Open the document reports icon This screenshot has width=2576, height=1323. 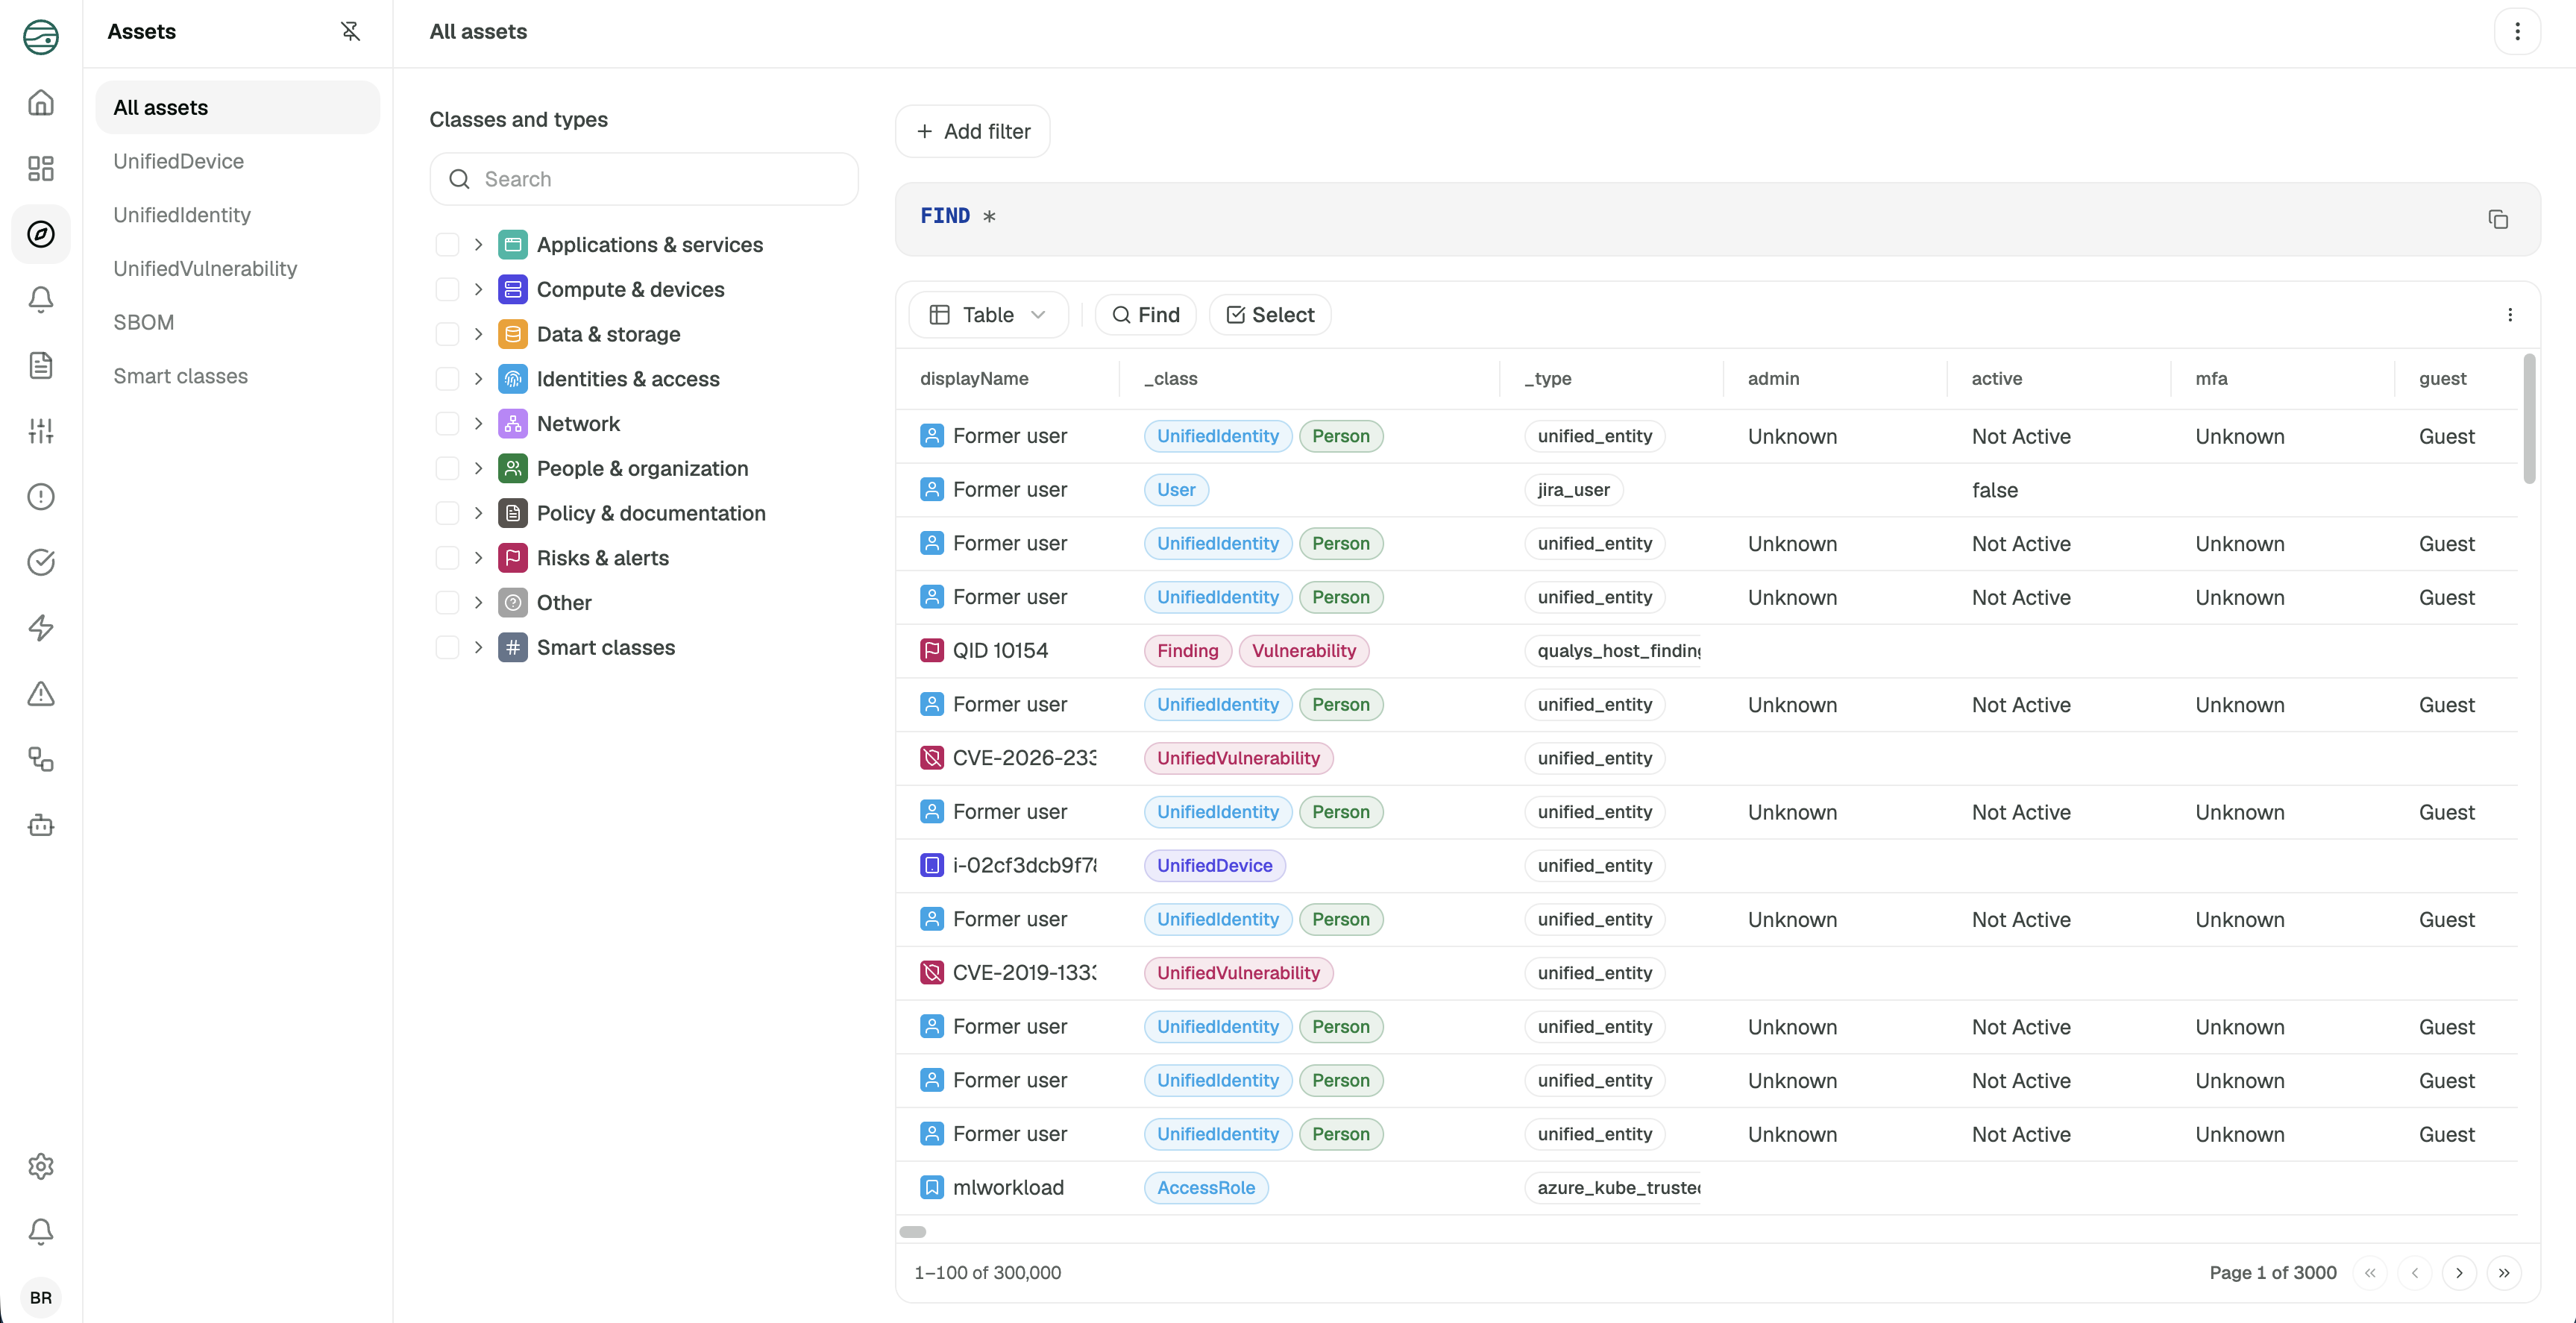click(x=41, y=365)
